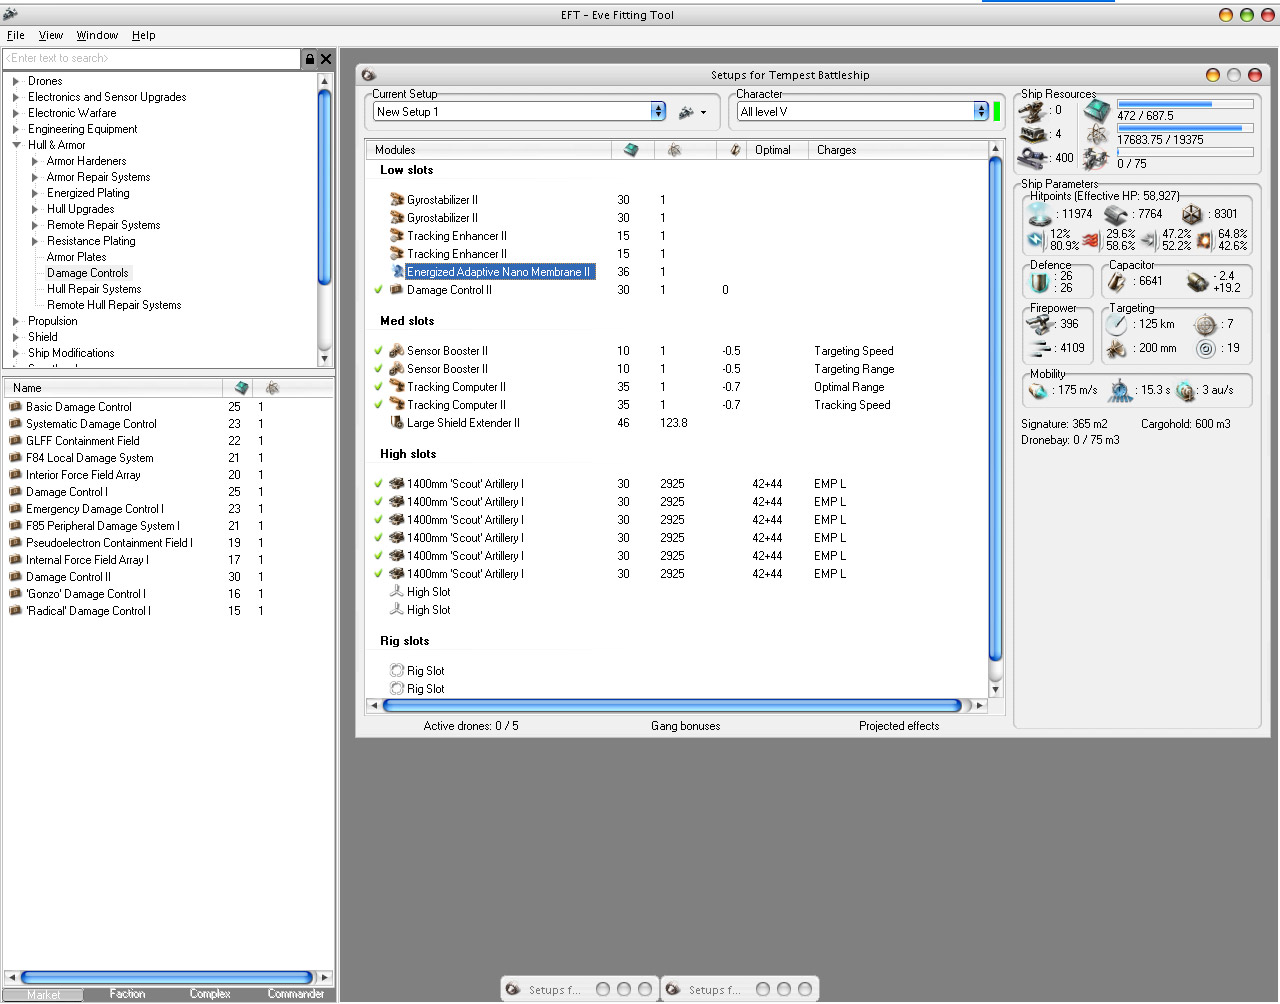The height and width of the screenshot is (1004, 1280).
Task: Open the Character dropdown showing All level V
Action: tap(980, 112)
